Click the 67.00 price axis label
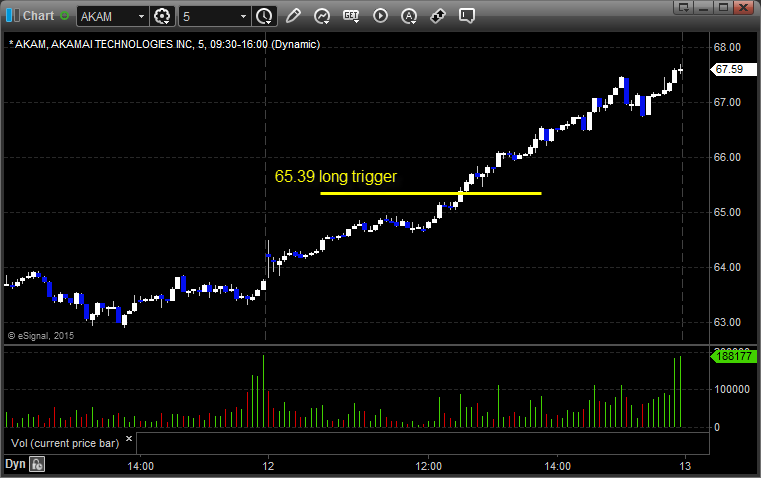This screenshot has height=478, width=761. 727,102
